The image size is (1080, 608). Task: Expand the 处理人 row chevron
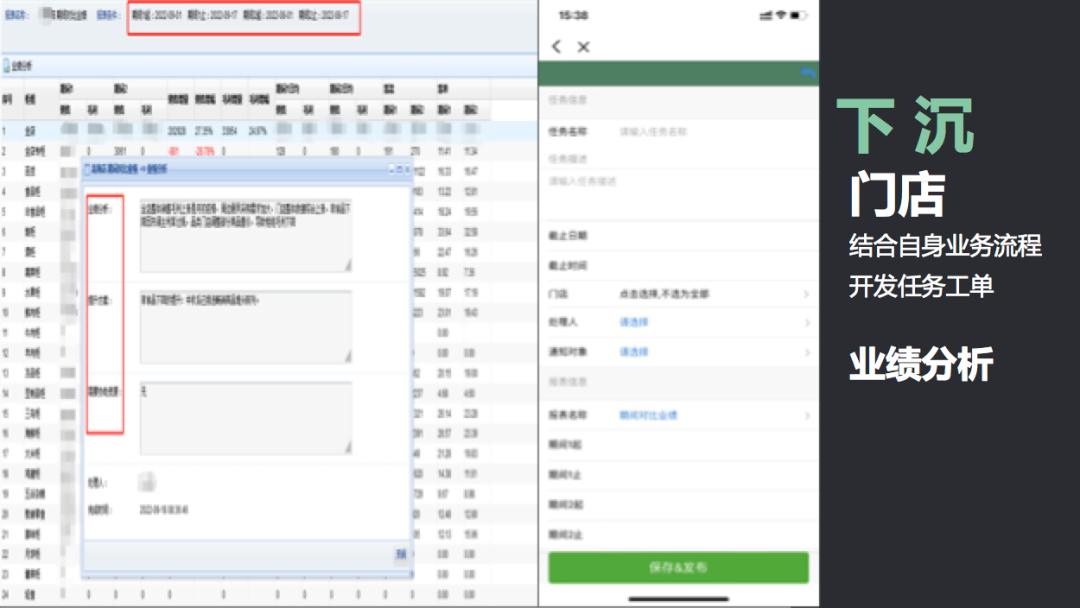coord(806,323)
